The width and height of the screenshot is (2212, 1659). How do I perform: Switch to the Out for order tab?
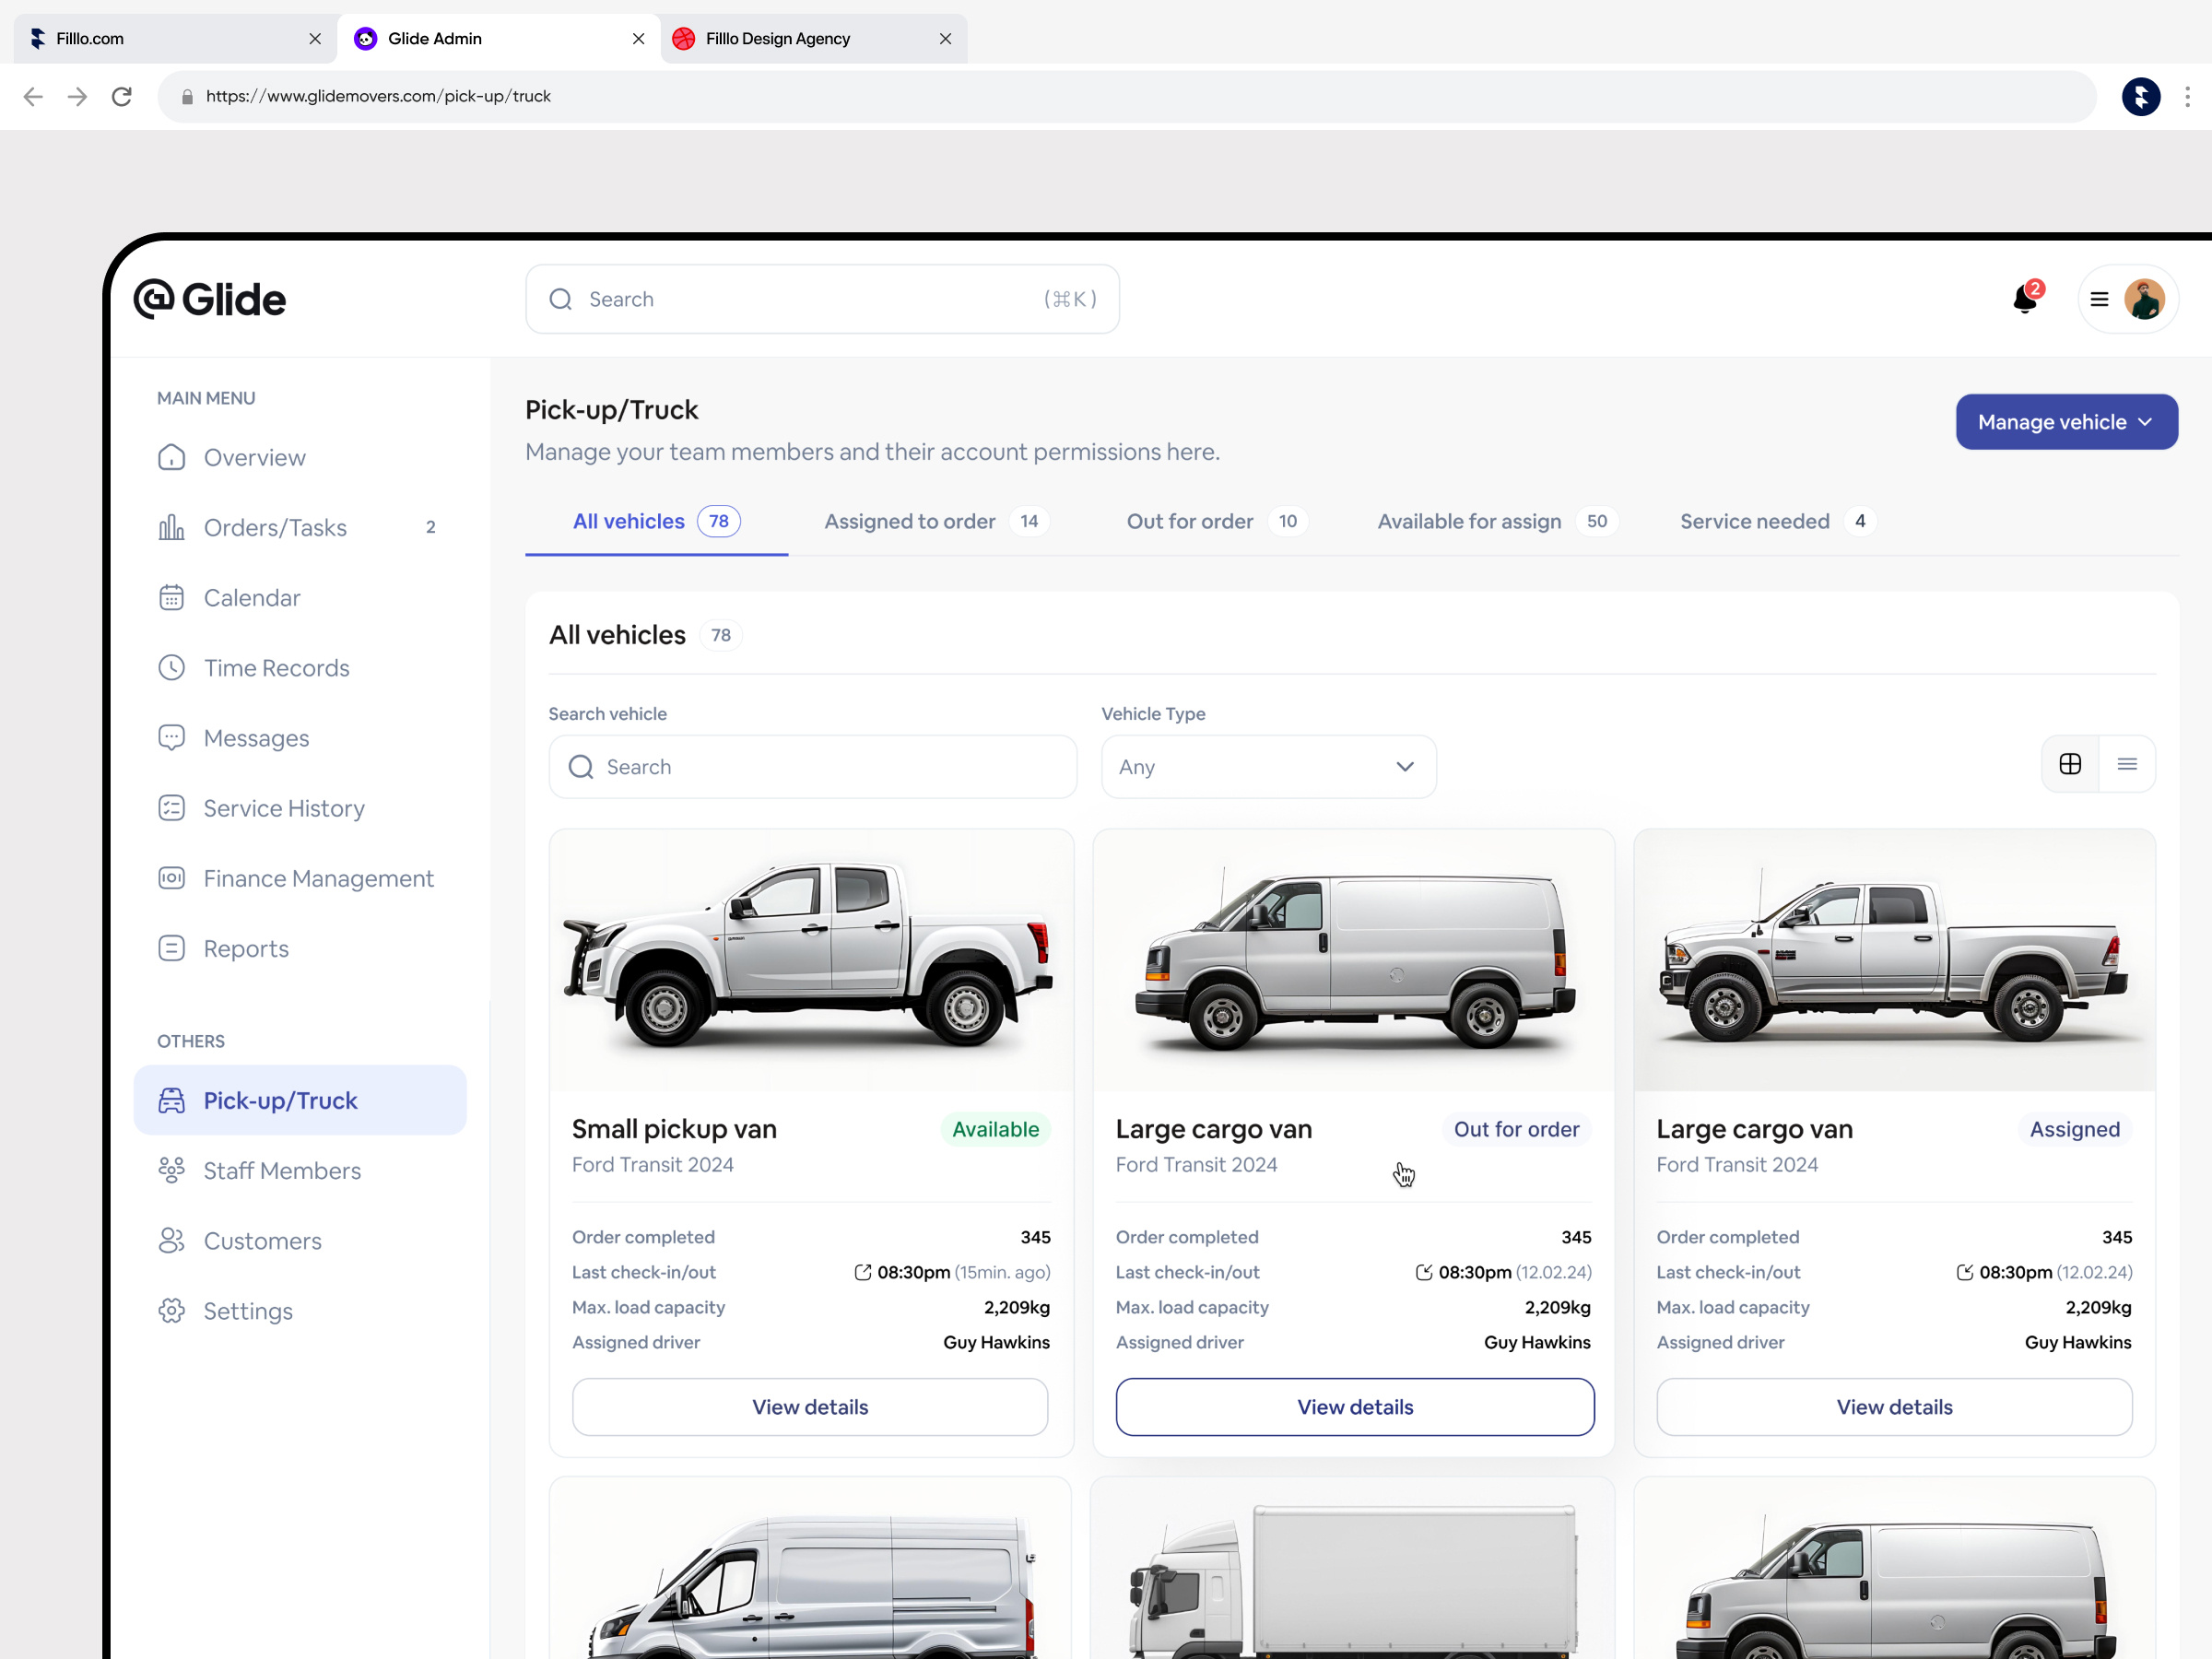[x=1189, y=521]
